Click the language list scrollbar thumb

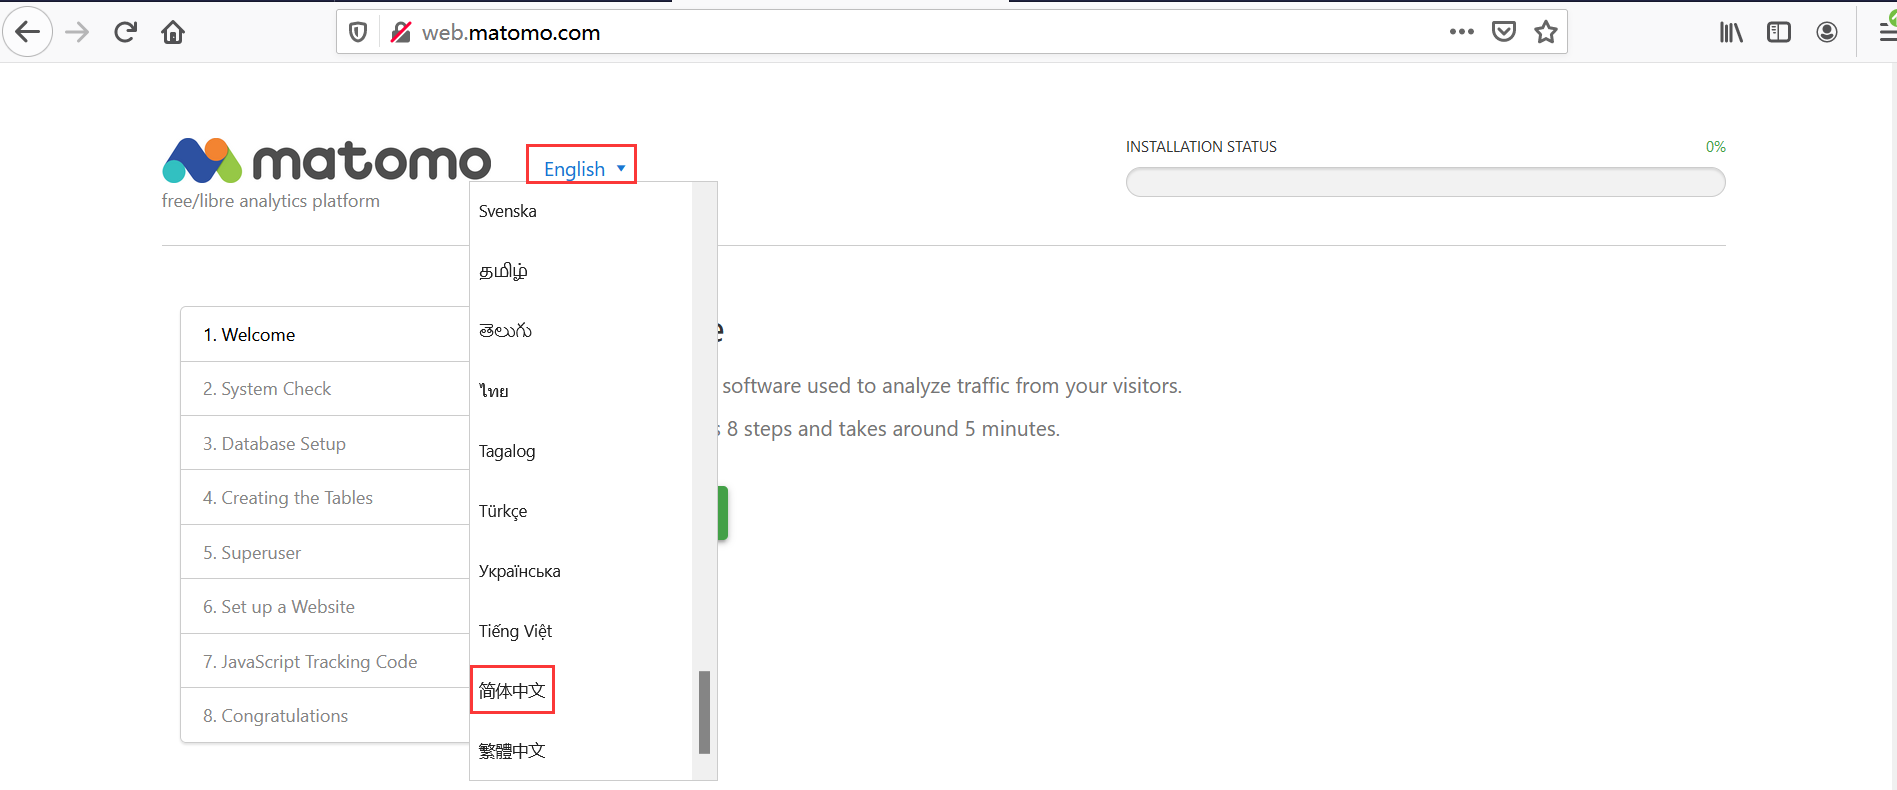point(704,712)
